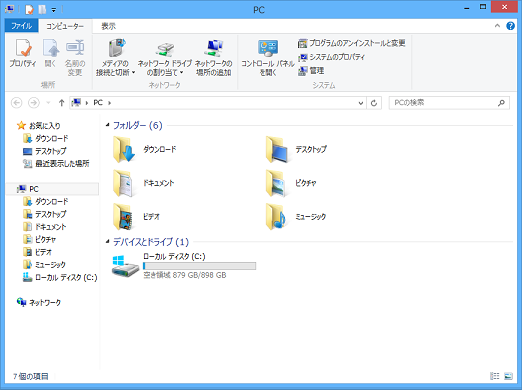This screenshot has height=390, width=522.
Task: Select ローカルディスク (C:) in the sidebar
Action: 60,277
